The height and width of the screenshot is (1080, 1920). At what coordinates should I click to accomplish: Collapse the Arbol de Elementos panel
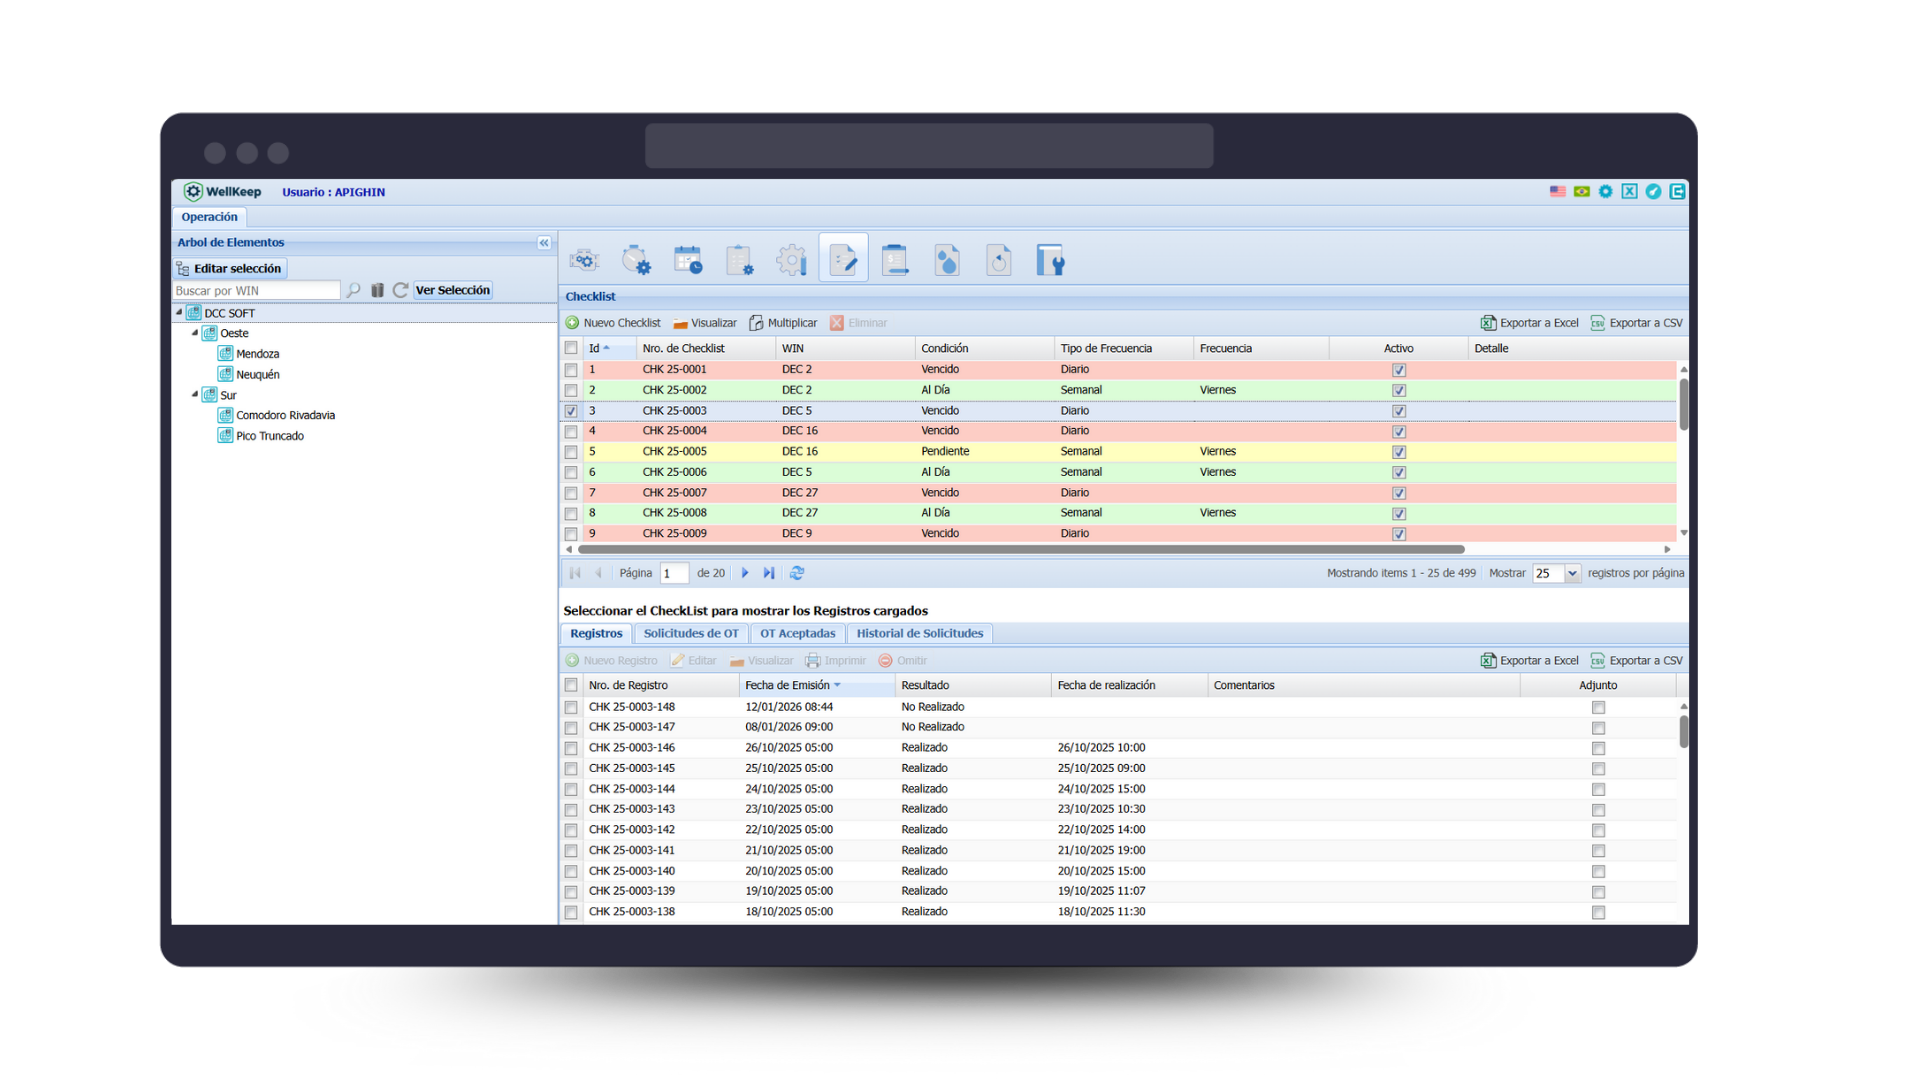pos(544,243)
